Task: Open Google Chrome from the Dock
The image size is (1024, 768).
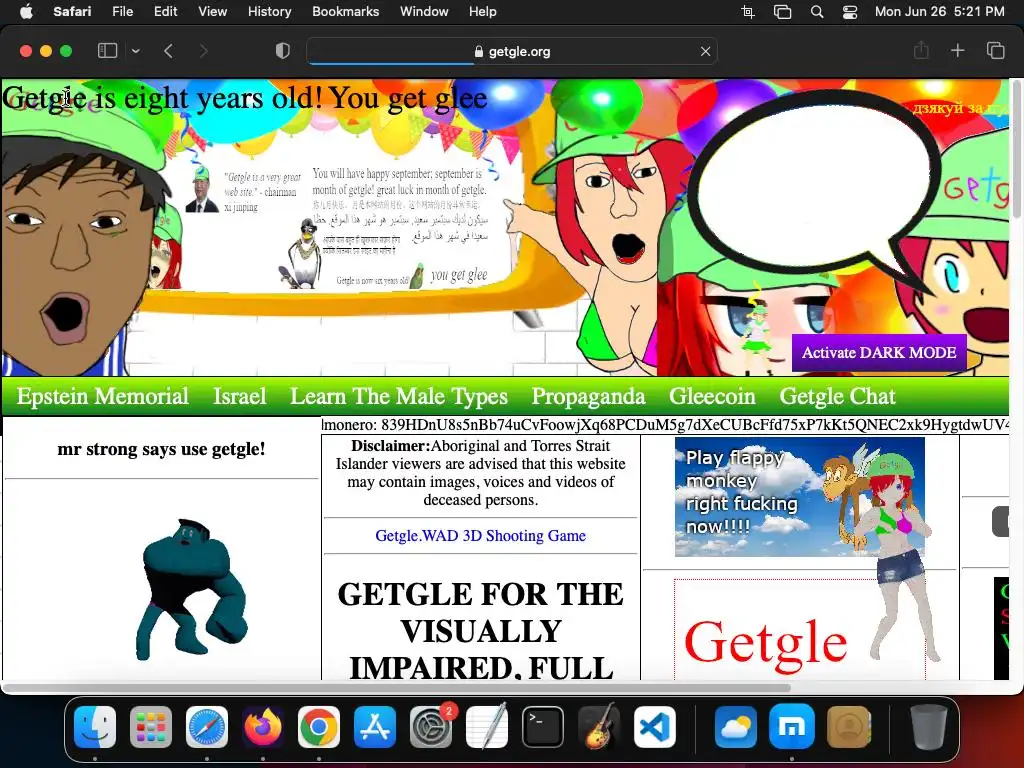Action: pos(319,727)
